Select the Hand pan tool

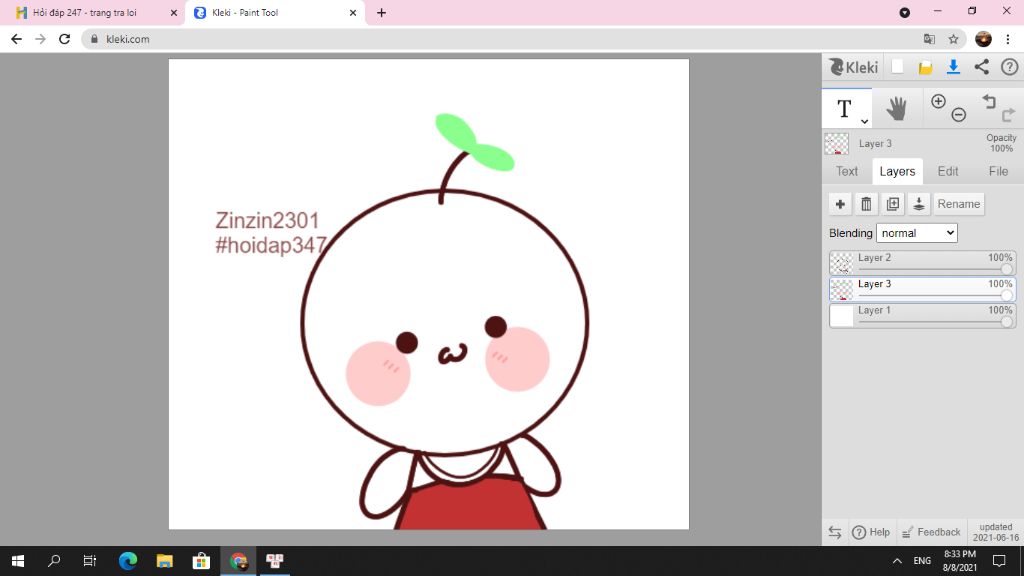(x=897, y=108)
